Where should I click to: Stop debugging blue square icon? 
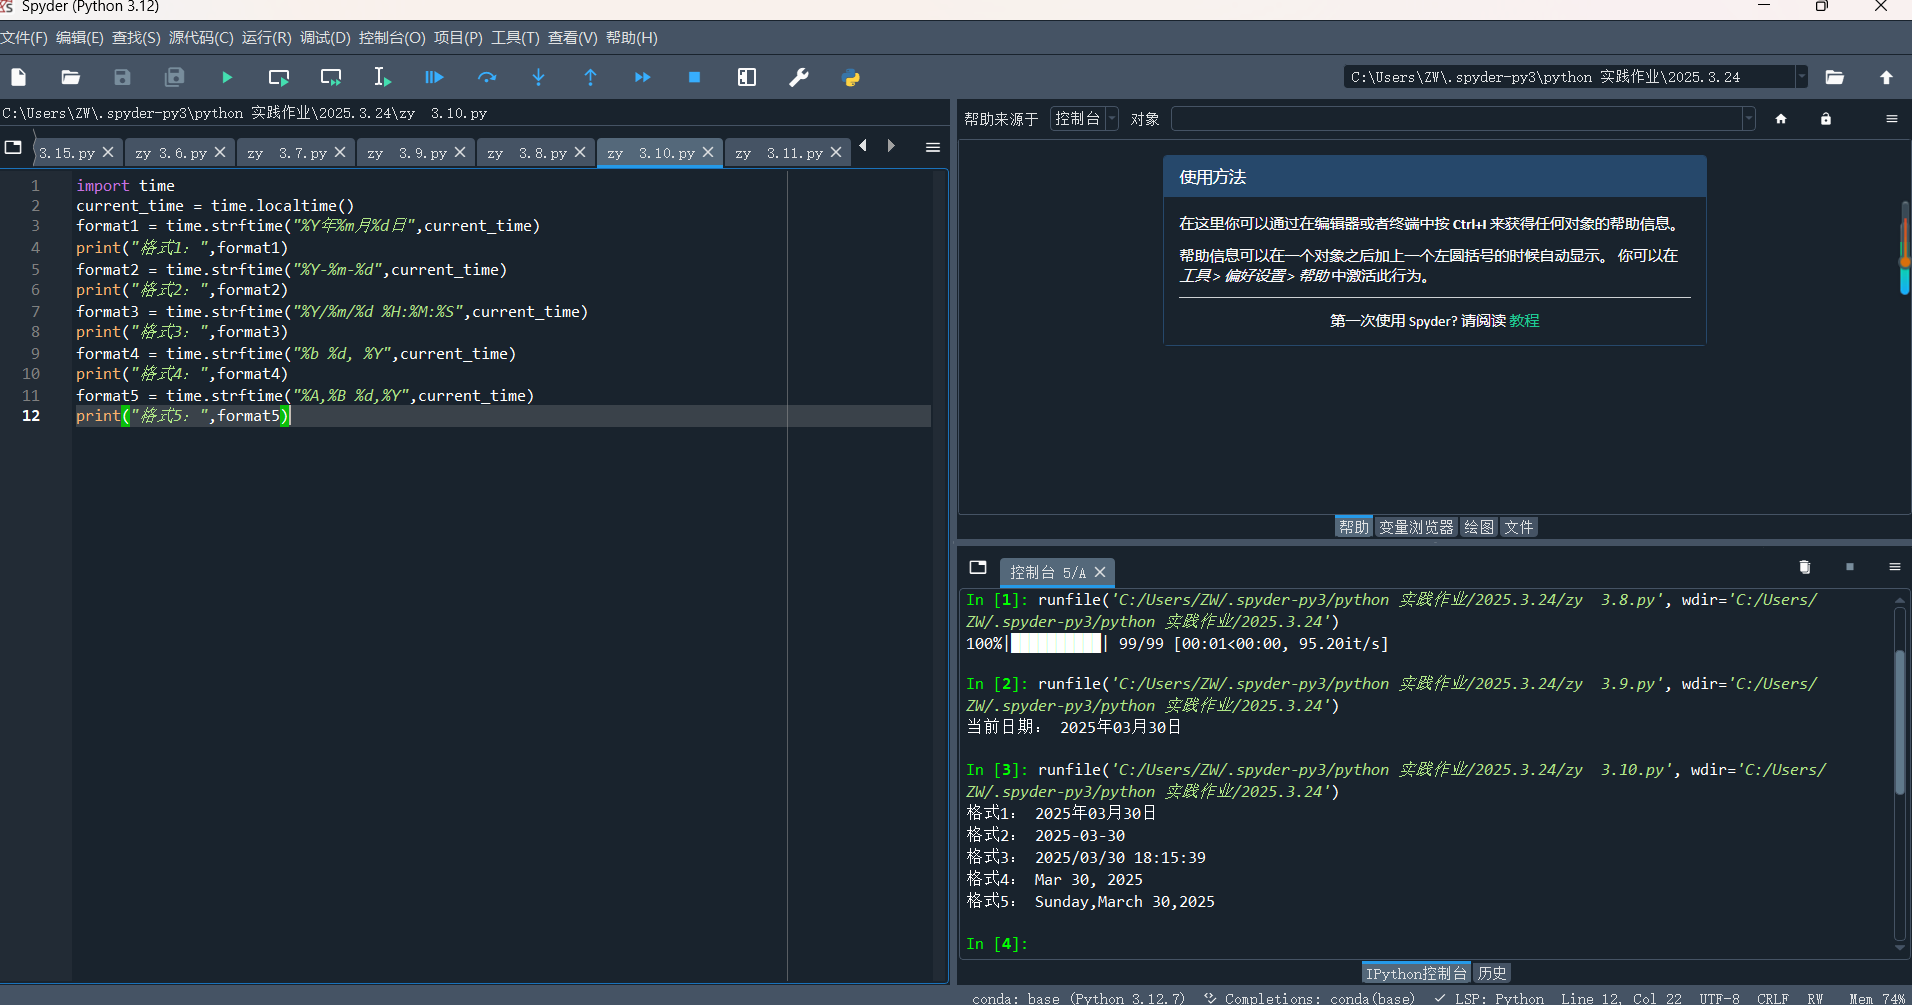(x=694, y=77)
